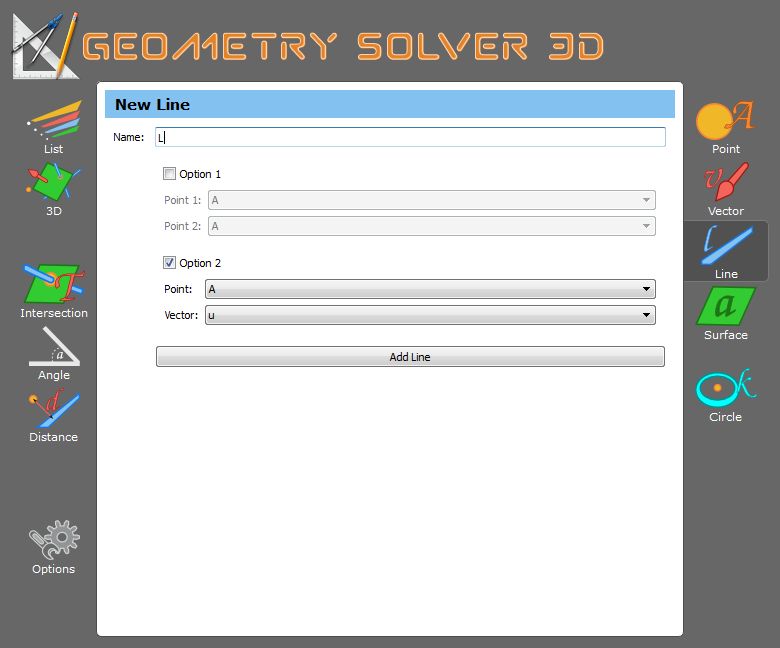Viewport: 780px width, 648px height.
Task: Expand the Point dropdown under Option 2
Action: 430,289
